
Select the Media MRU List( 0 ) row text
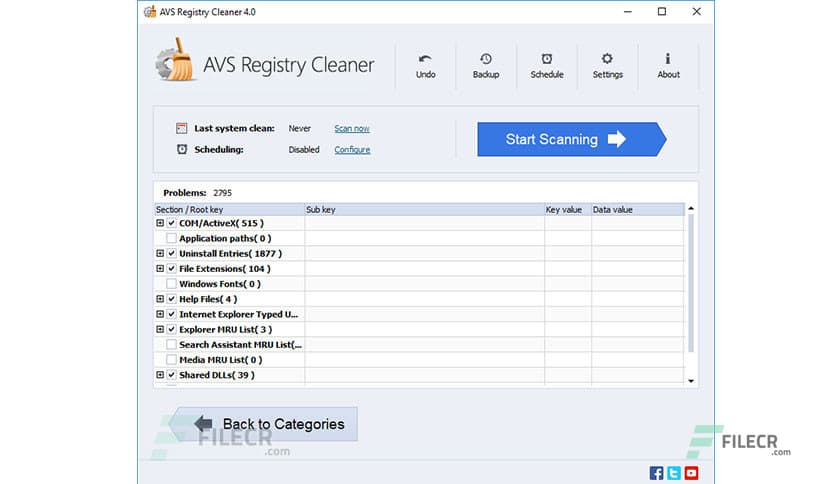point(221,360)
